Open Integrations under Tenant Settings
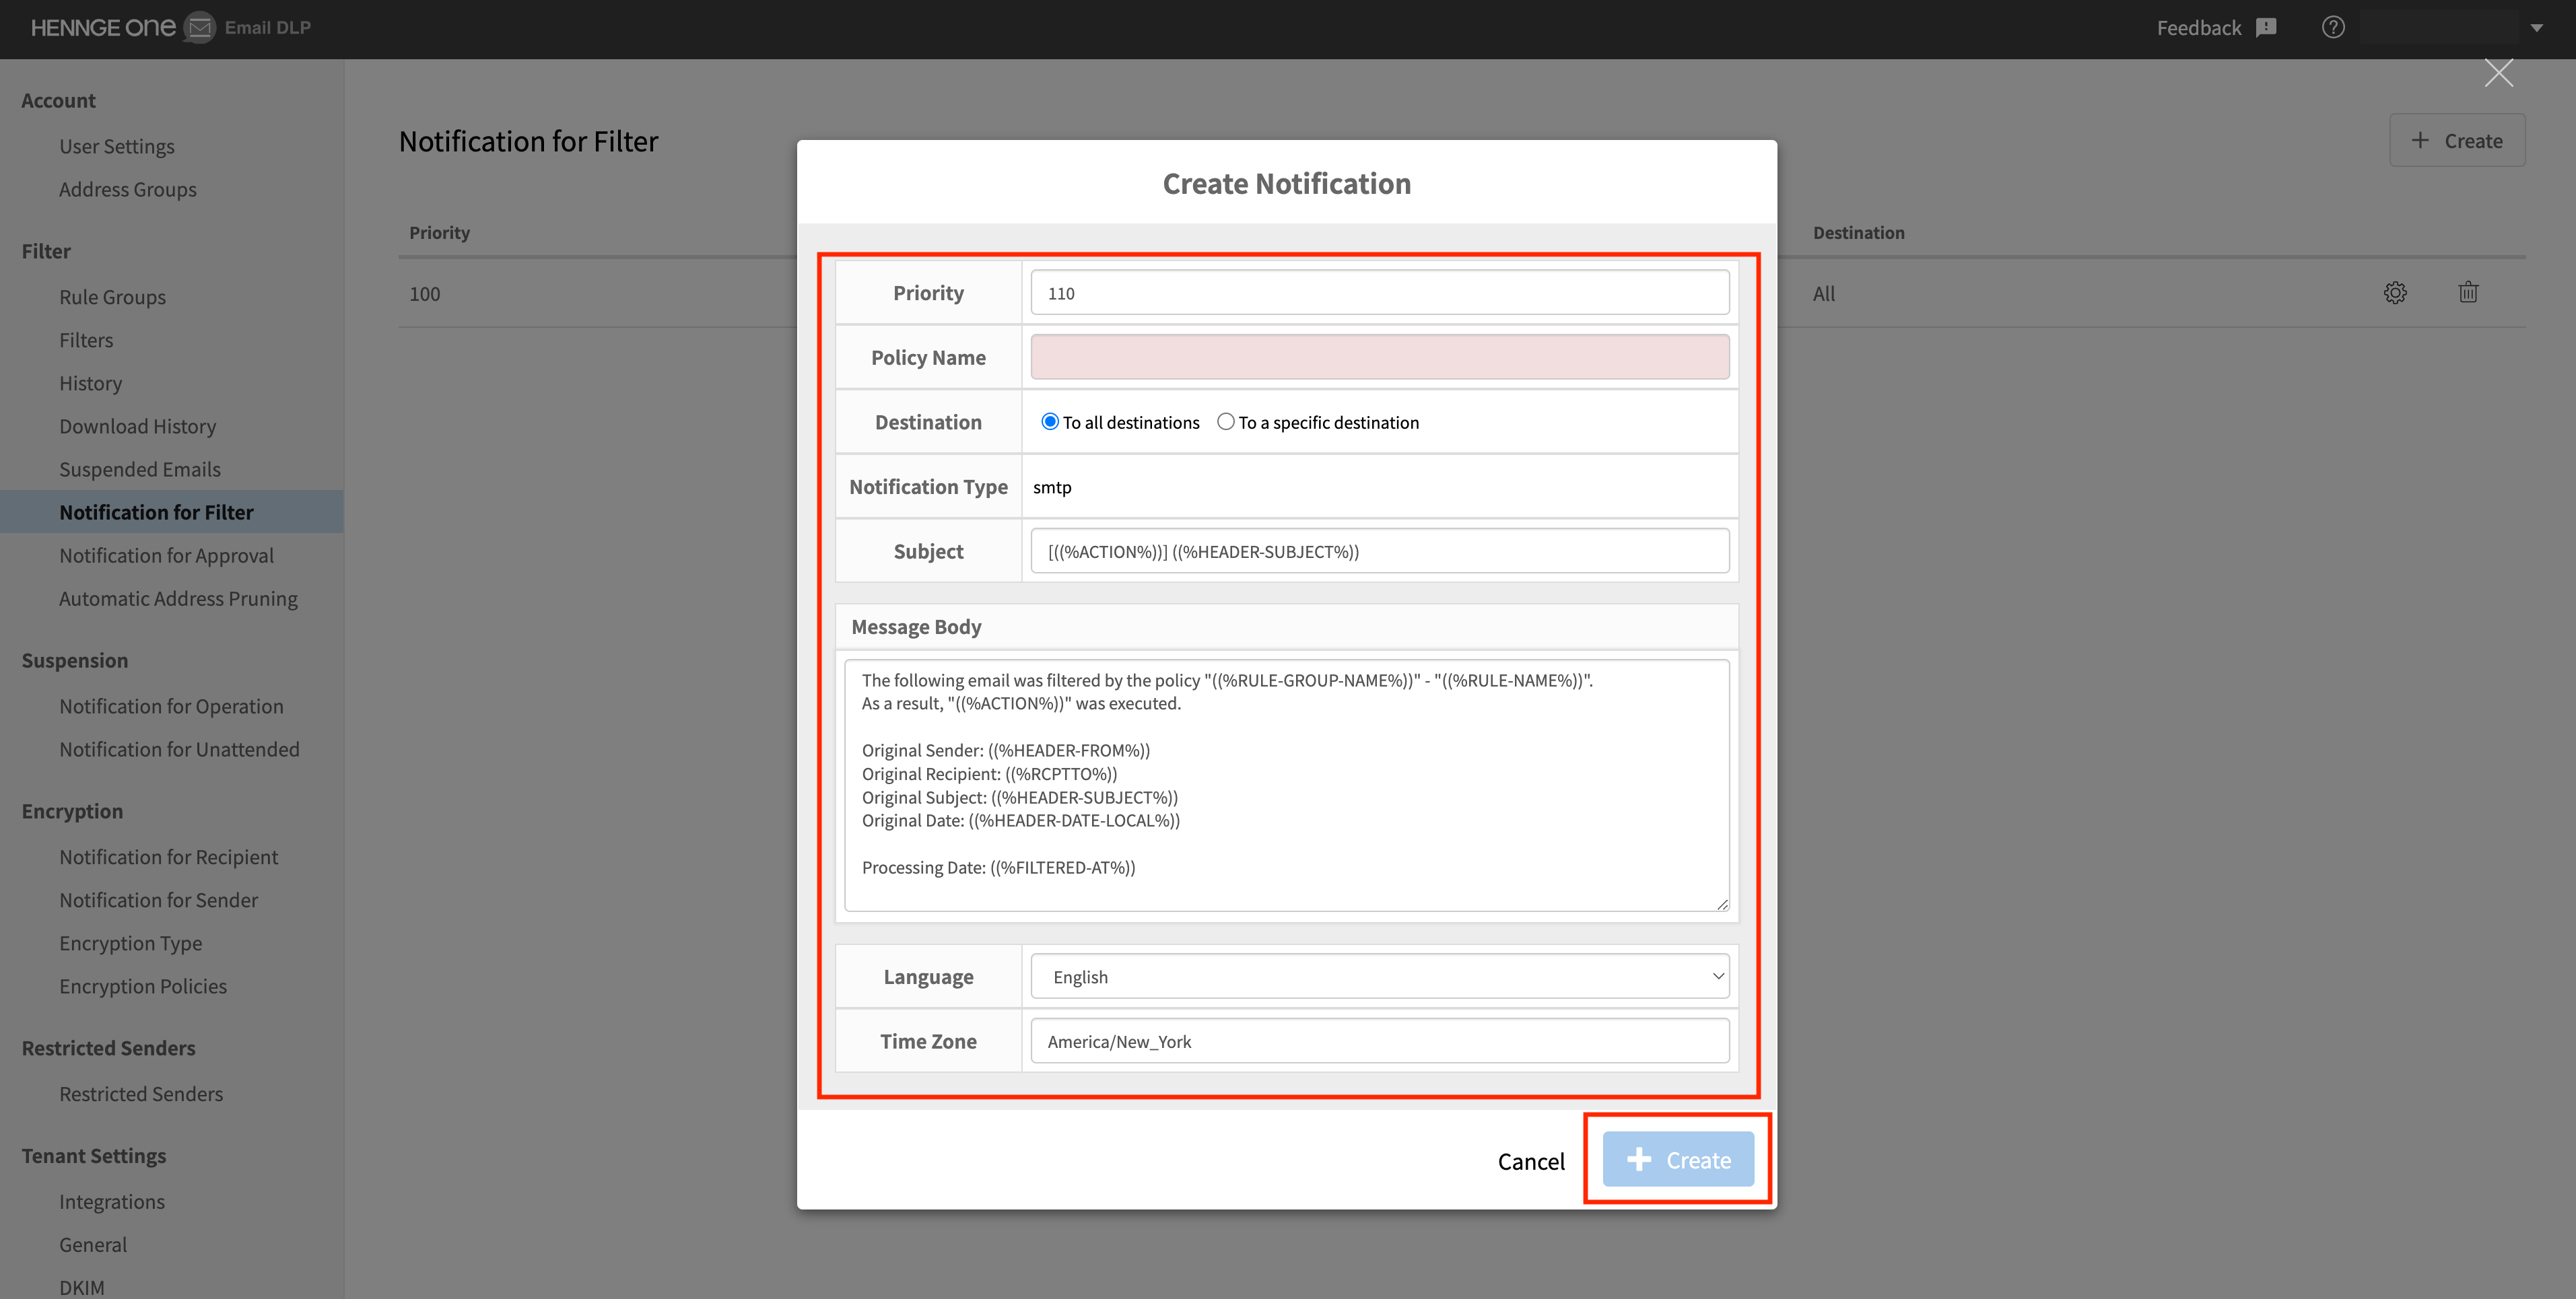This screenshot has height=1299, width=2576. (x=112, y=1202)
